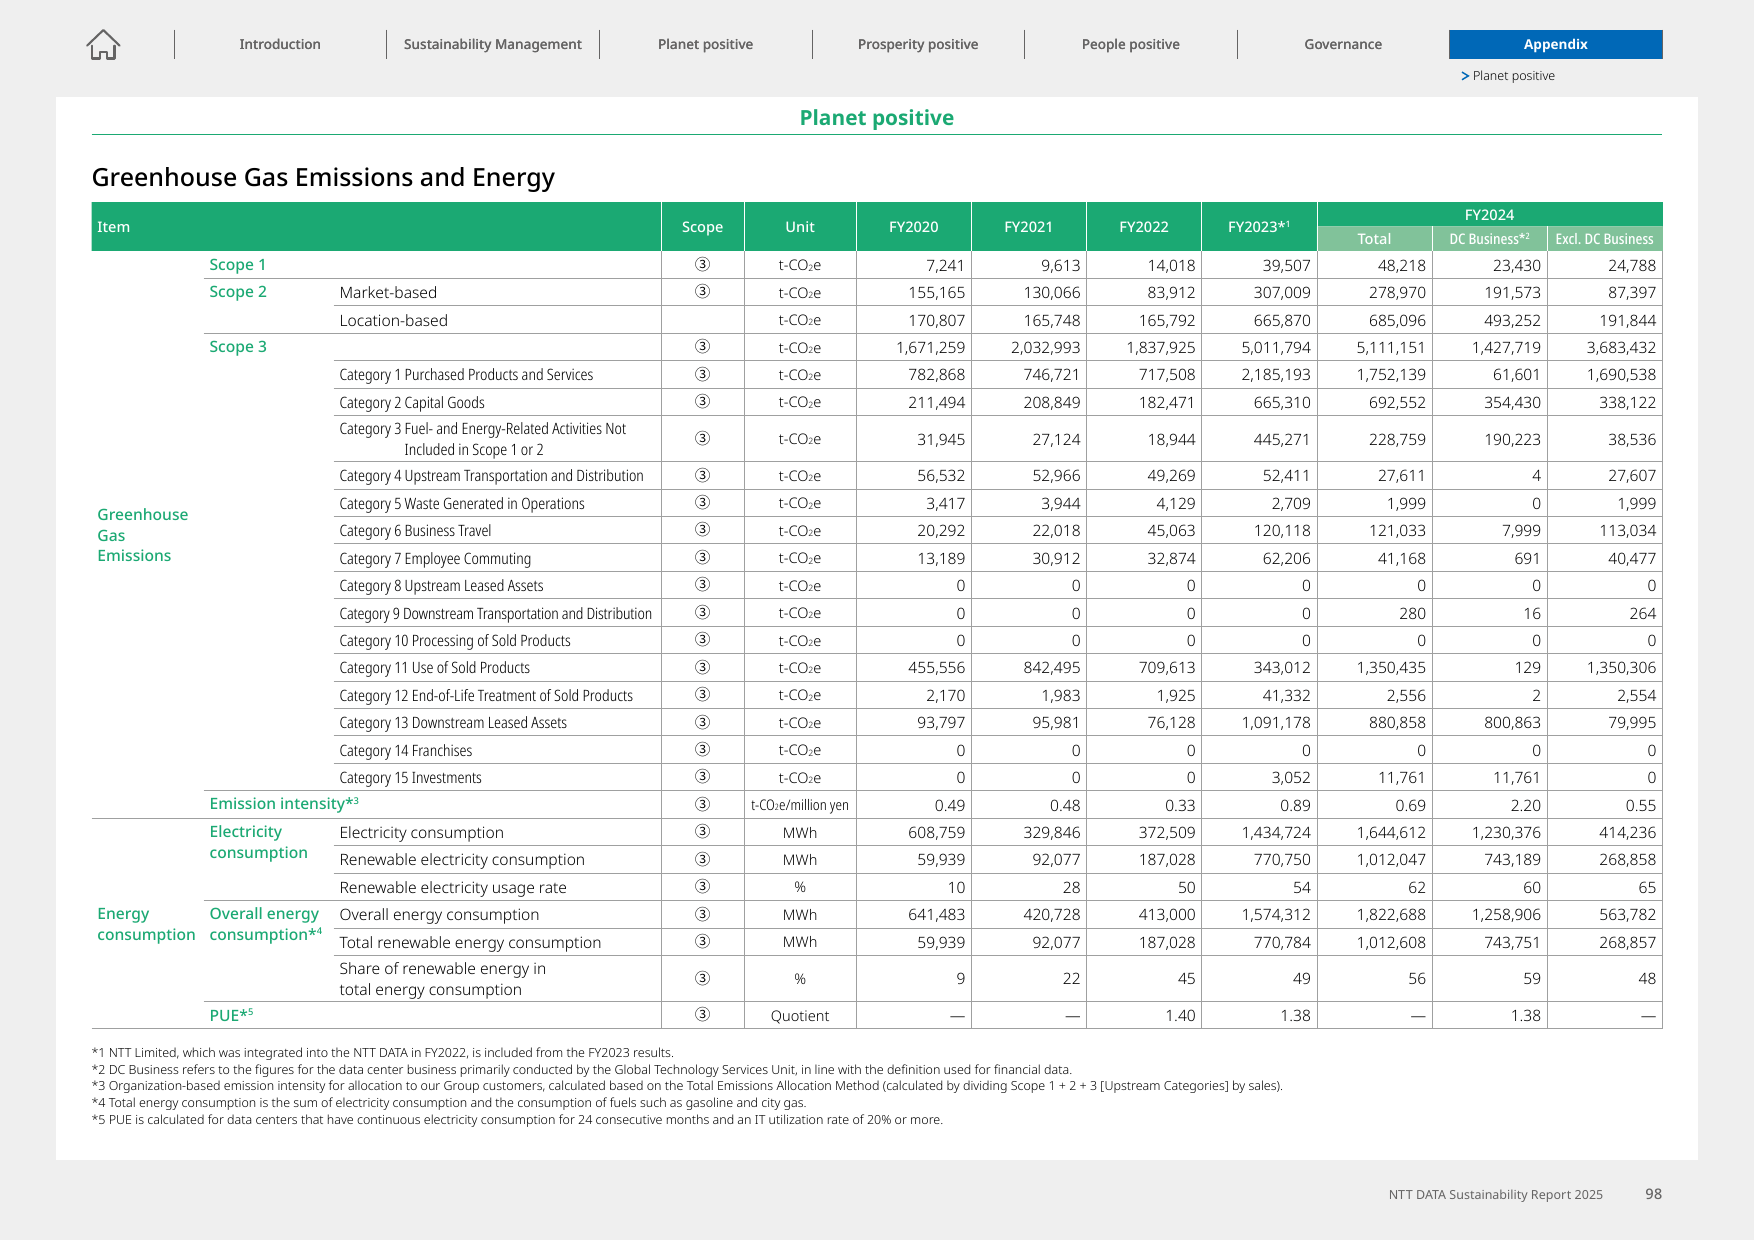Open the Prosperity positive tab
Image resolution: width=1754 pixels, height=1241 pixels.
918,44
